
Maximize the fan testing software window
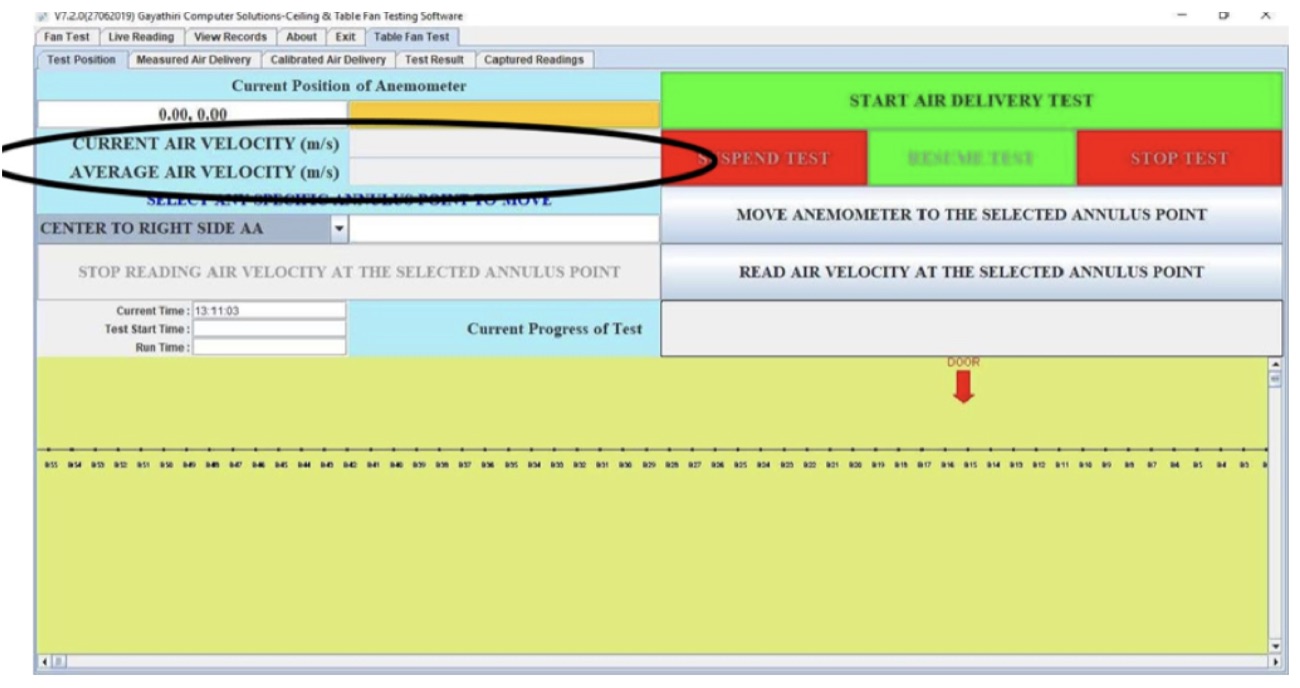[x=1225, y=14]
